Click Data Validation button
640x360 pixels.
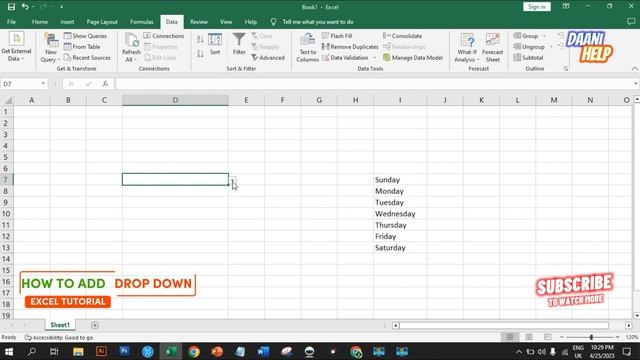click(345, 58)
